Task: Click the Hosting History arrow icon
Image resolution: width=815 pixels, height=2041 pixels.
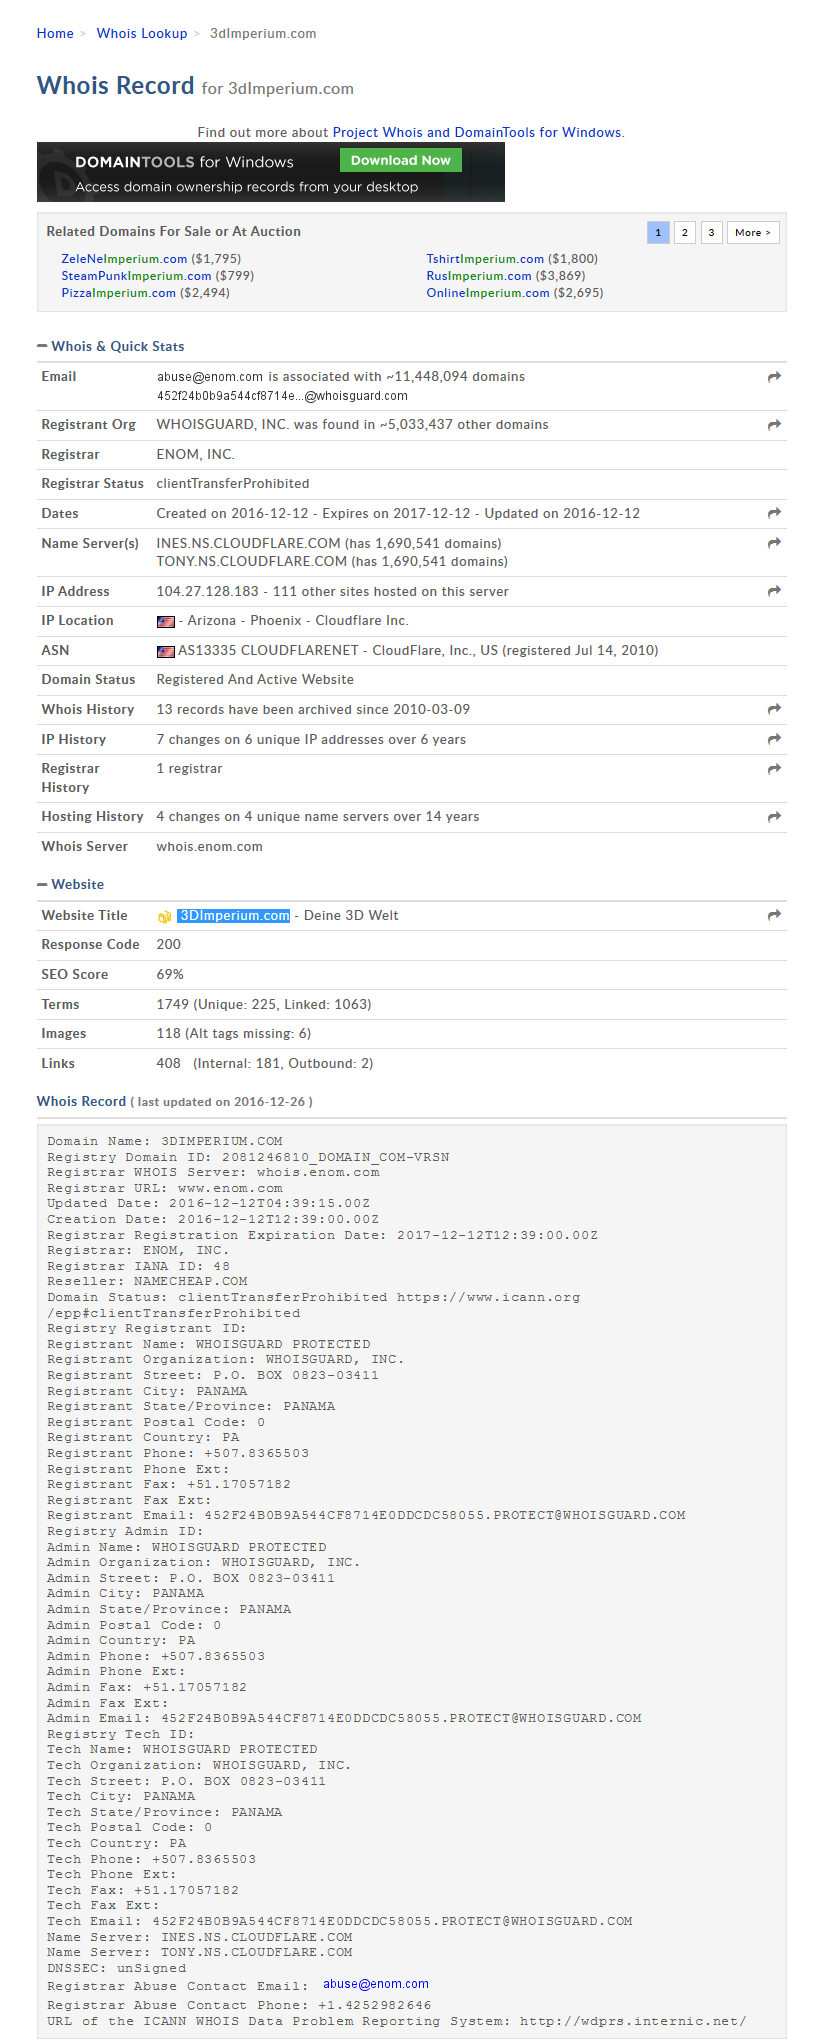Action: tap(774, 817)
